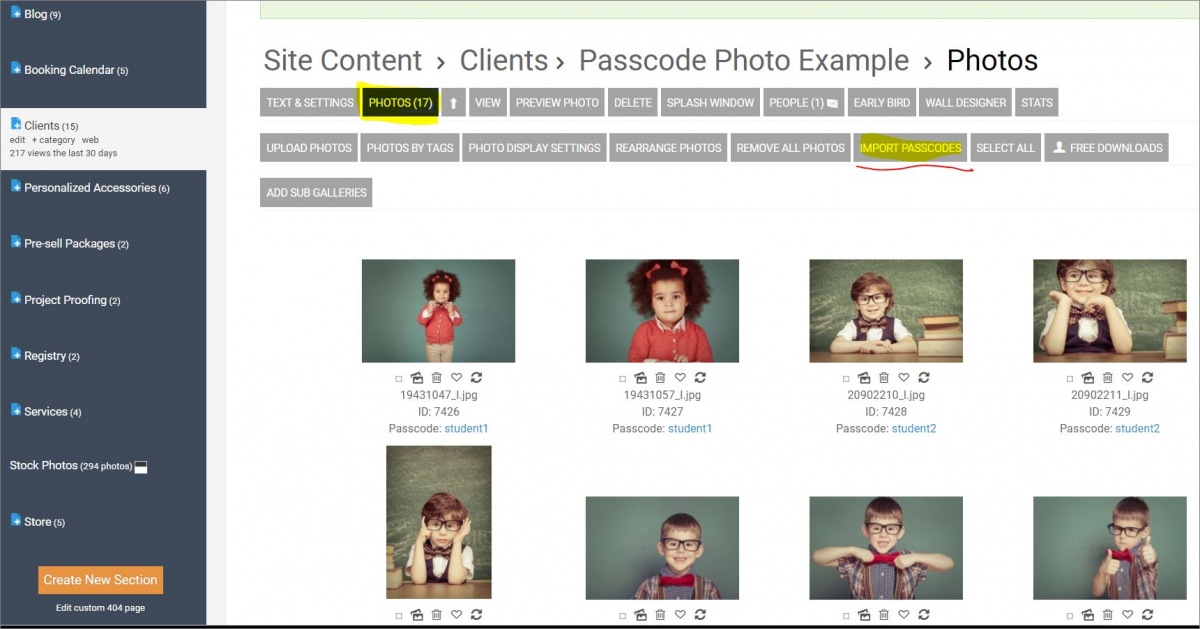The width and height of the screenshot is (1200, 629).
Task: Click the refresh arrows icon for 19431057_l.jpg
Action: tap(700, 377)
